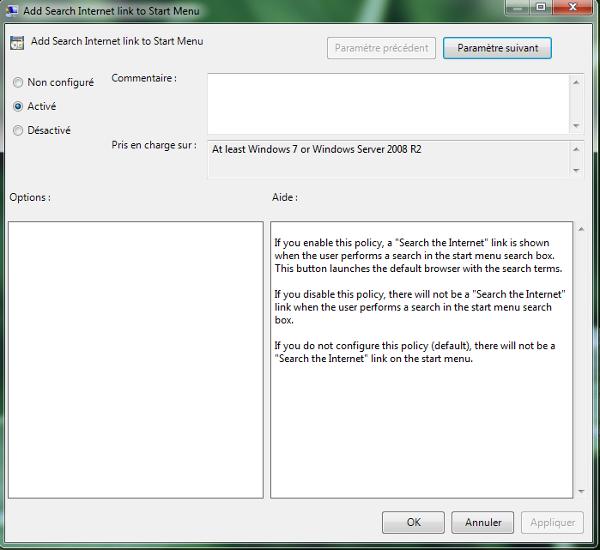Click the 'If you disable this policy' paragraph
The width and height of the screenshot is (600, 550).
(x=420, y=307)
